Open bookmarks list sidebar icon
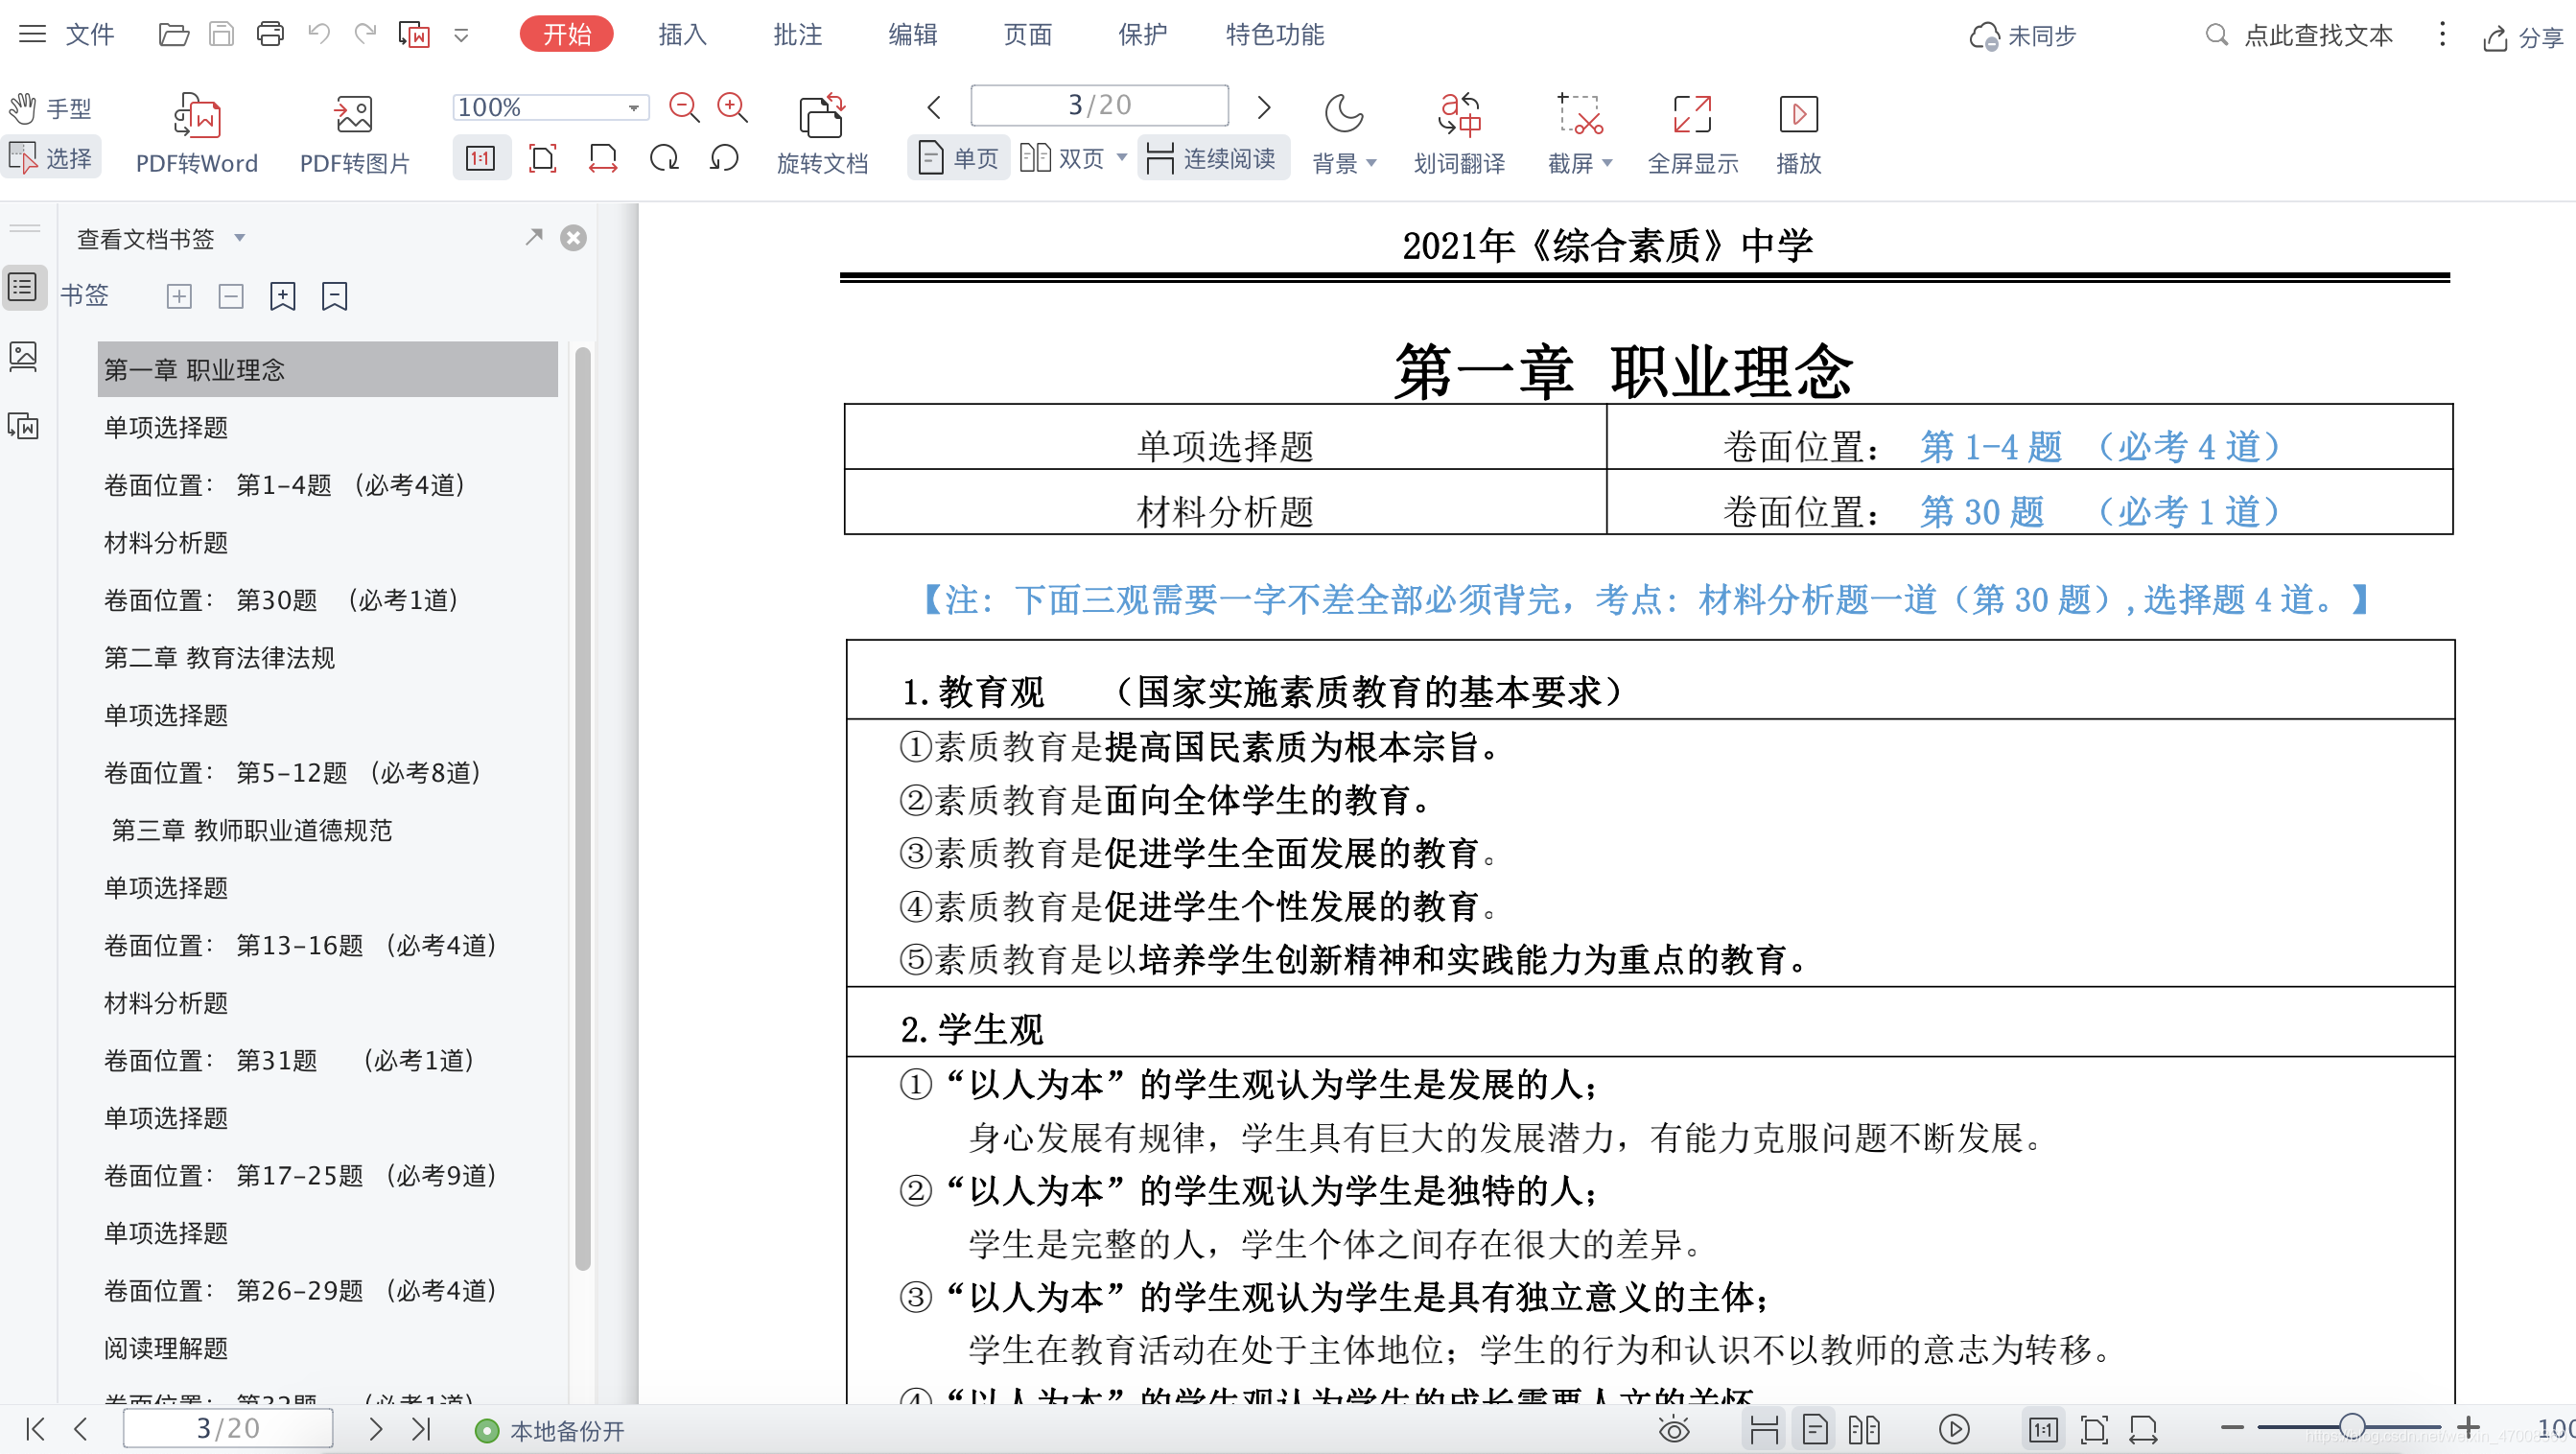 pyautogui.click(x=23, y=288)
